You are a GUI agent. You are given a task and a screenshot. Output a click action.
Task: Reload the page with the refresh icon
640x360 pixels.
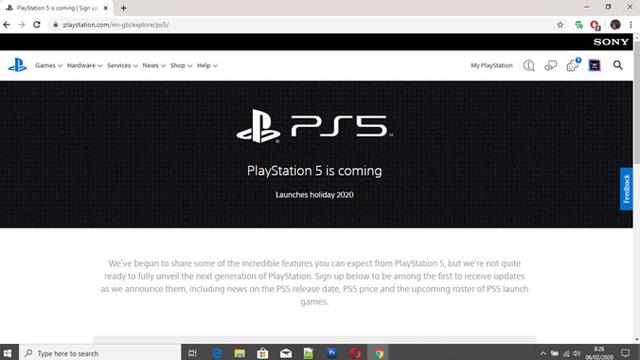click(x=37, y=24)
